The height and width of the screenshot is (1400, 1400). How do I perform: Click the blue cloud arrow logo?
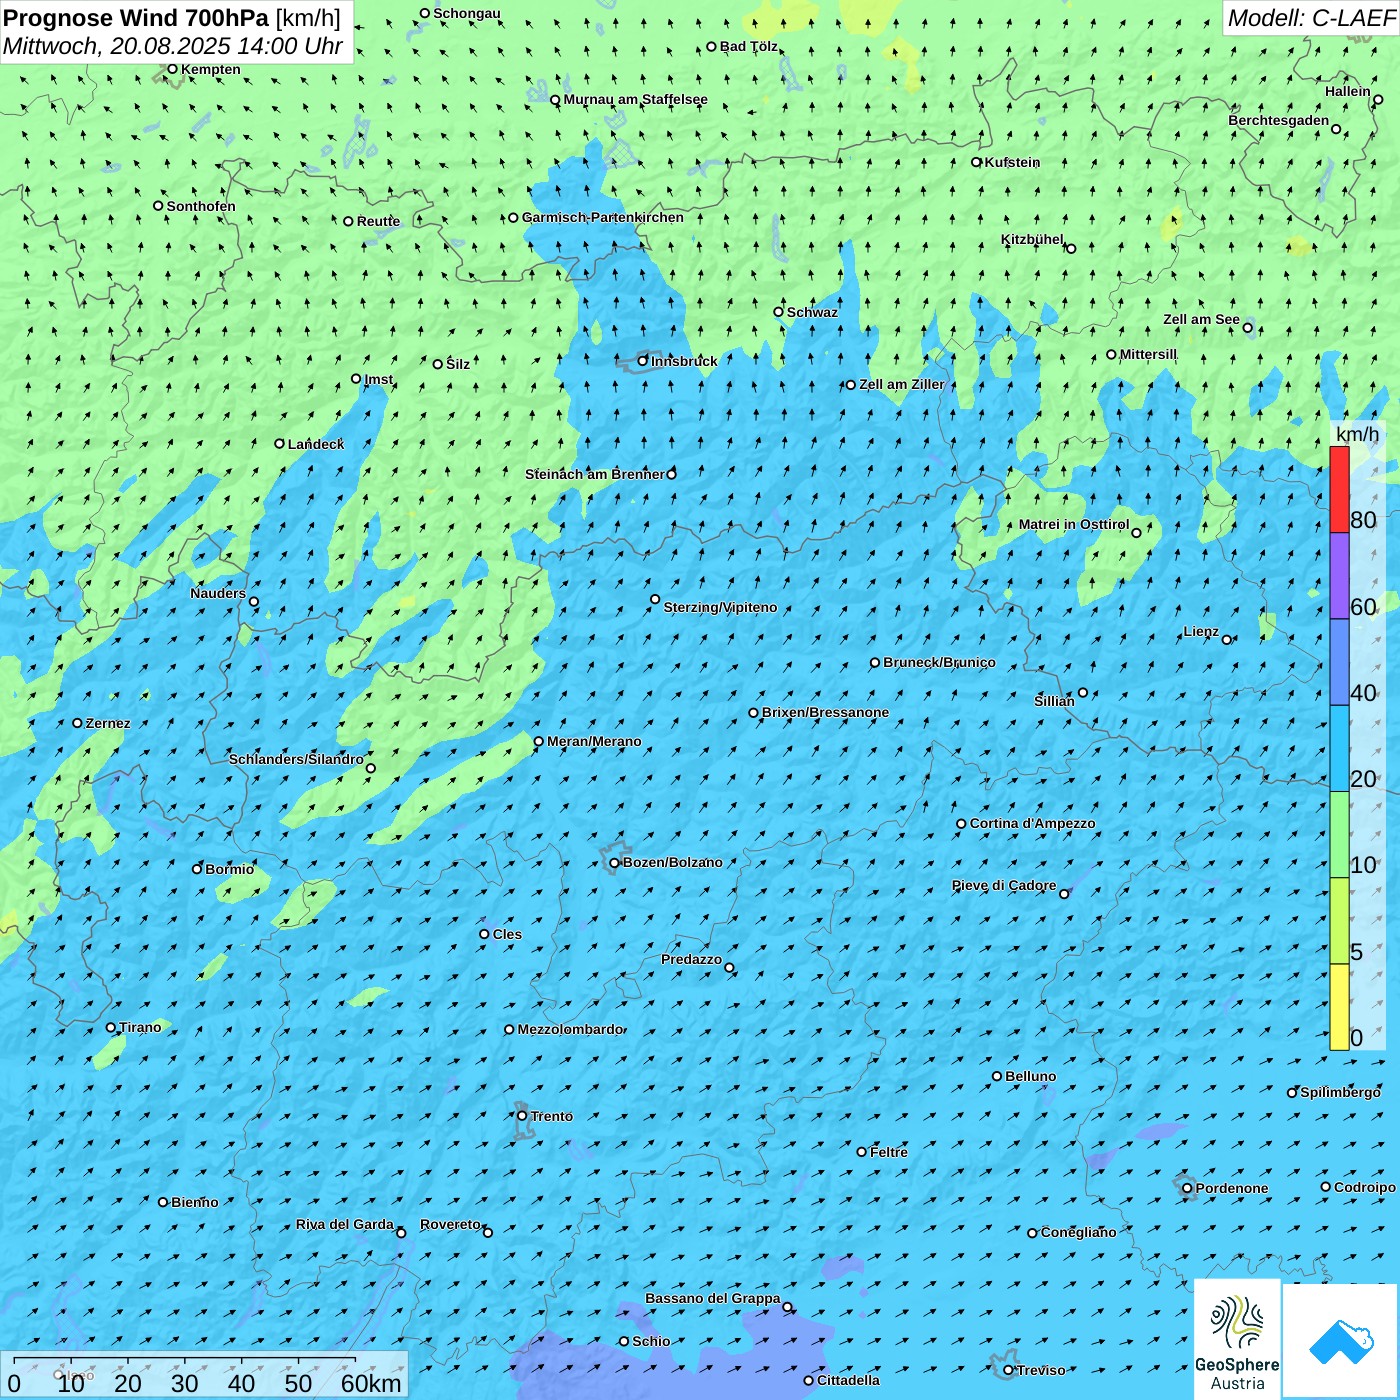[x=1341, y=1341]
